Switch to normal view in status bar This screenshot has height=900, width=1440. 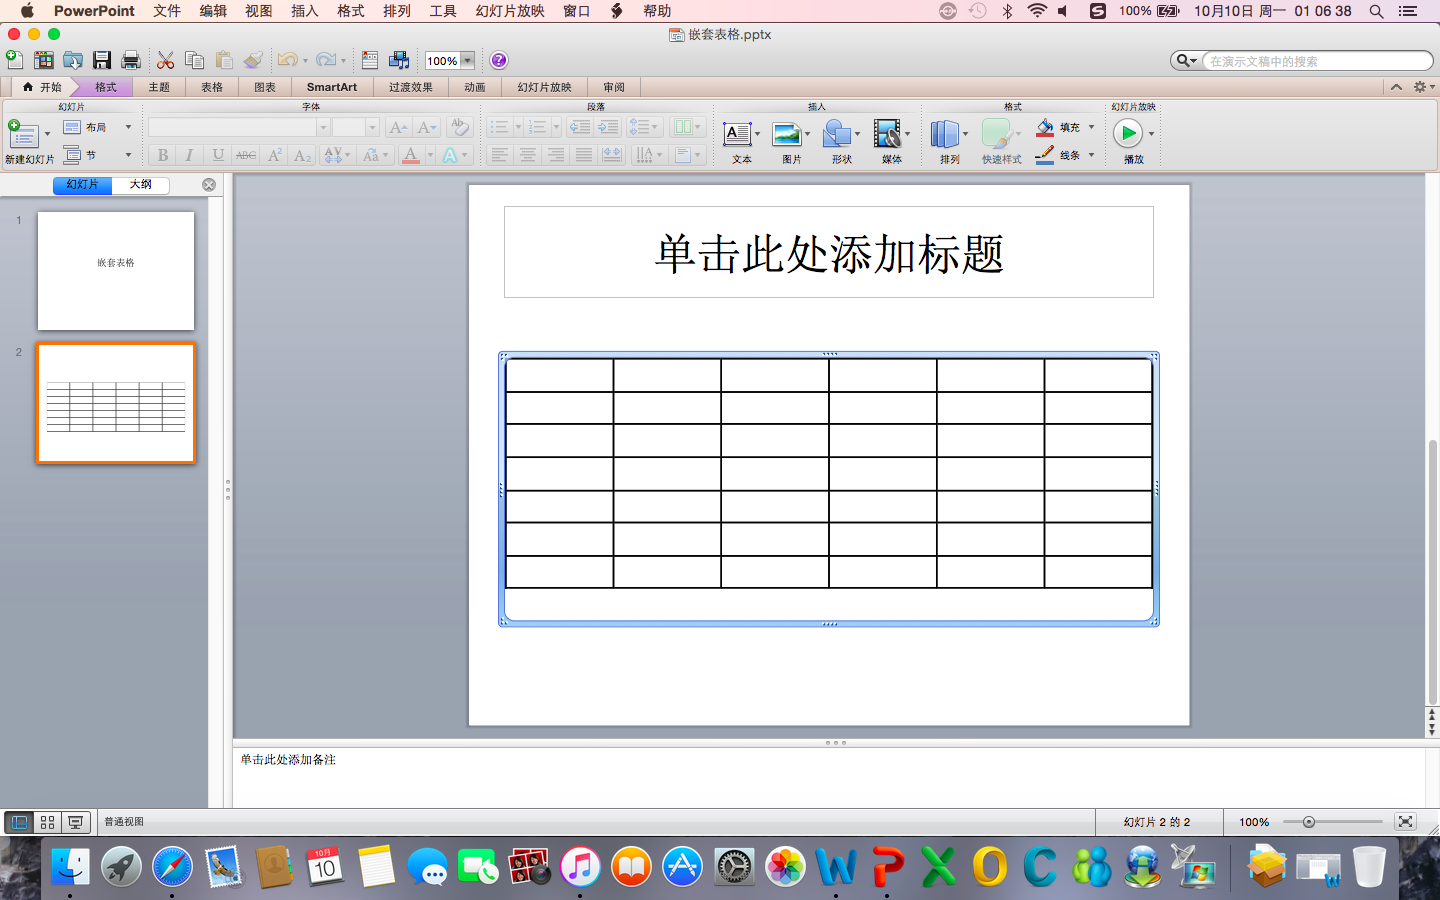coord(19,822)
